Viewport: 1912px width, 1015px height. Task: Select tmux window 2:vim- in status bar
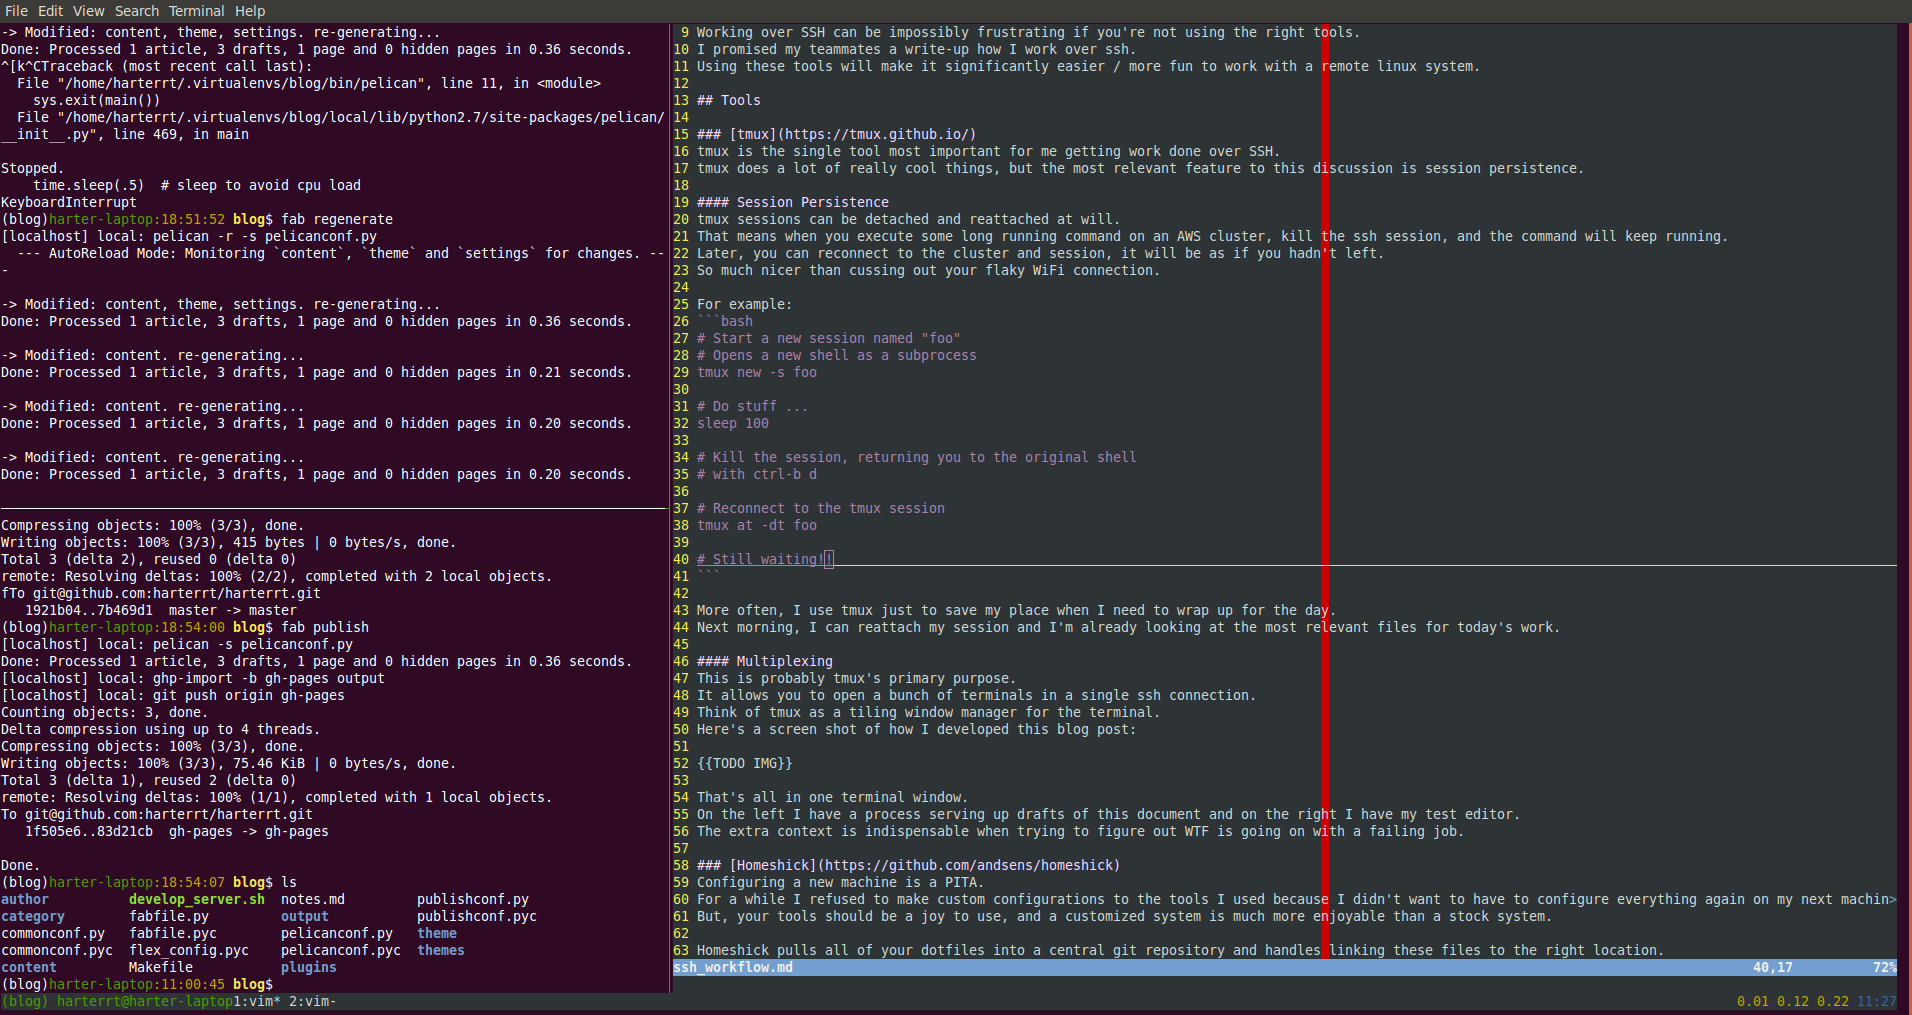point(313,1001)
